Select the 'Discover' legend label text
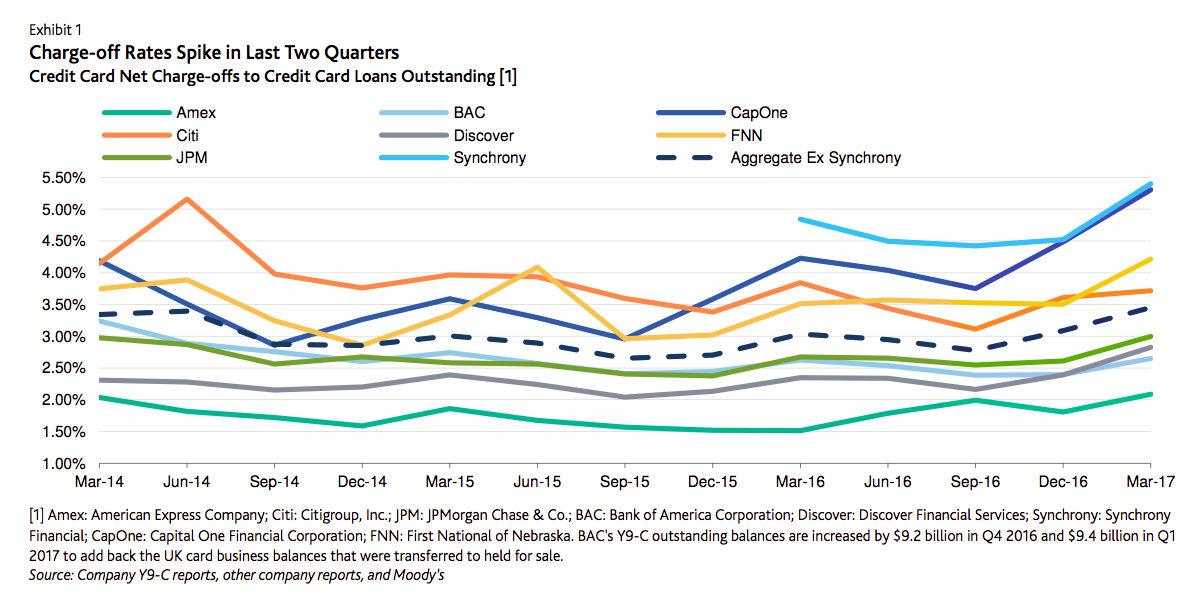 484,135
